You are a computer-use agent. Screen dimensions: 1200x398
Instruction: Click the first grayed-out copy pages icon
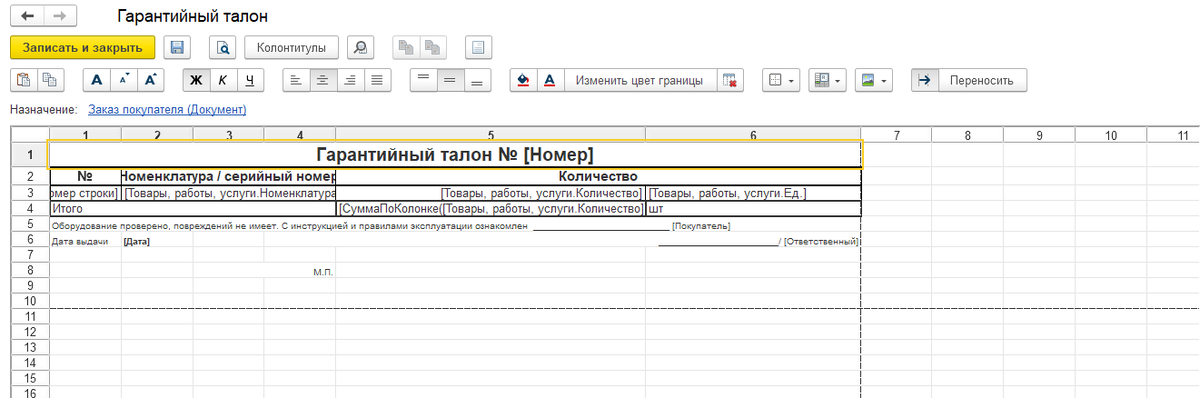(x=405, y=47)
